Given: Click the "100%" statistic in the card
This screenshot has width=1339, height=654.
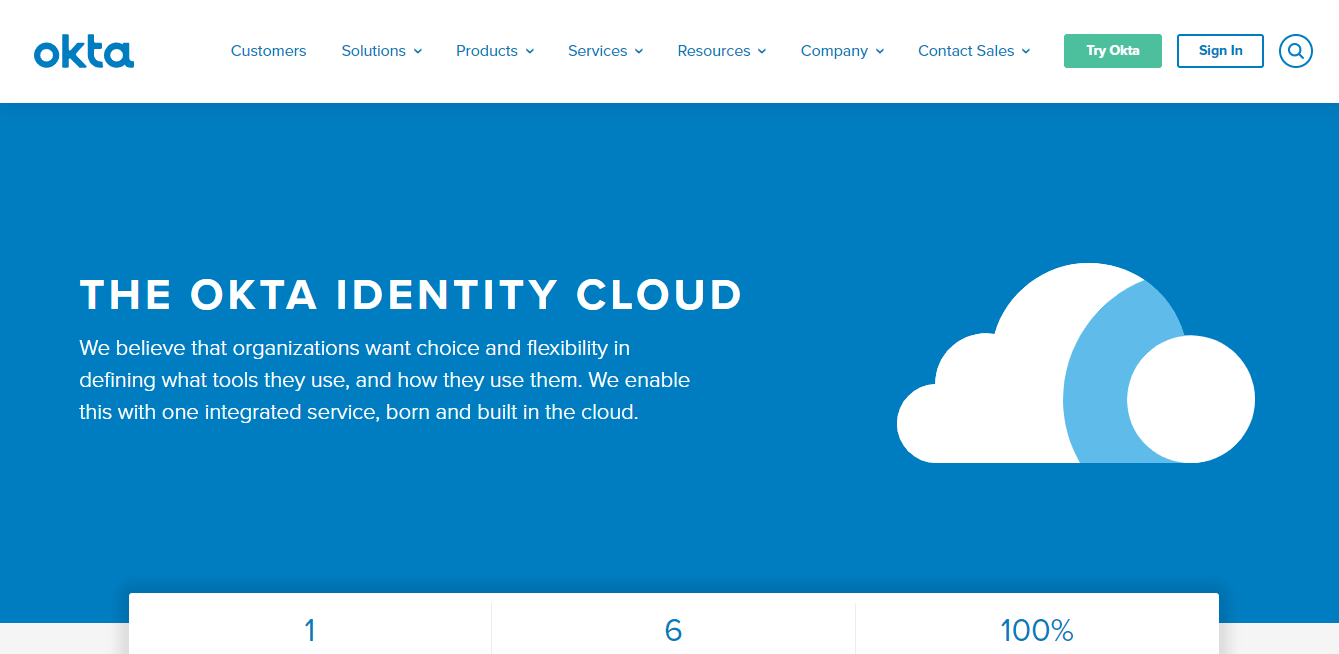Looking at the screenshot, I should (1037, 631).
